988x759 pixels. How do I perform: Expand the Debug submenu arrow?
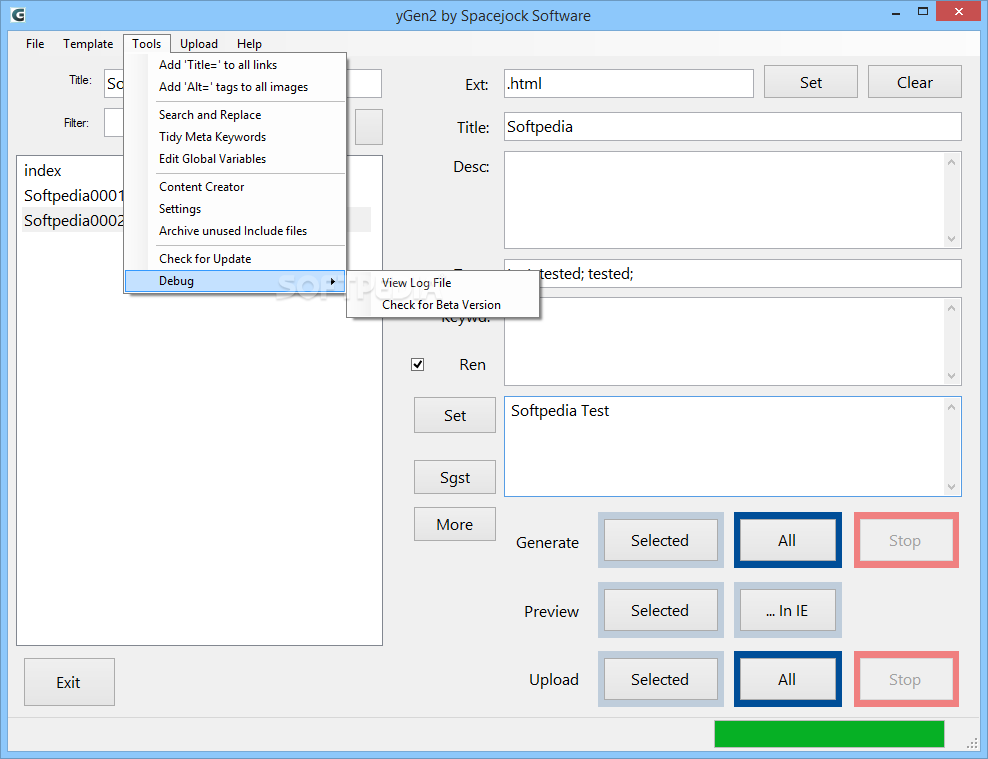[333, 281]
